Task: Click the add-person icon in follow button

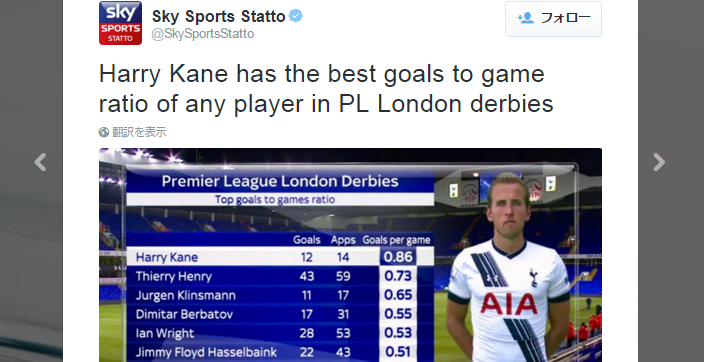Action: [525, 18]
